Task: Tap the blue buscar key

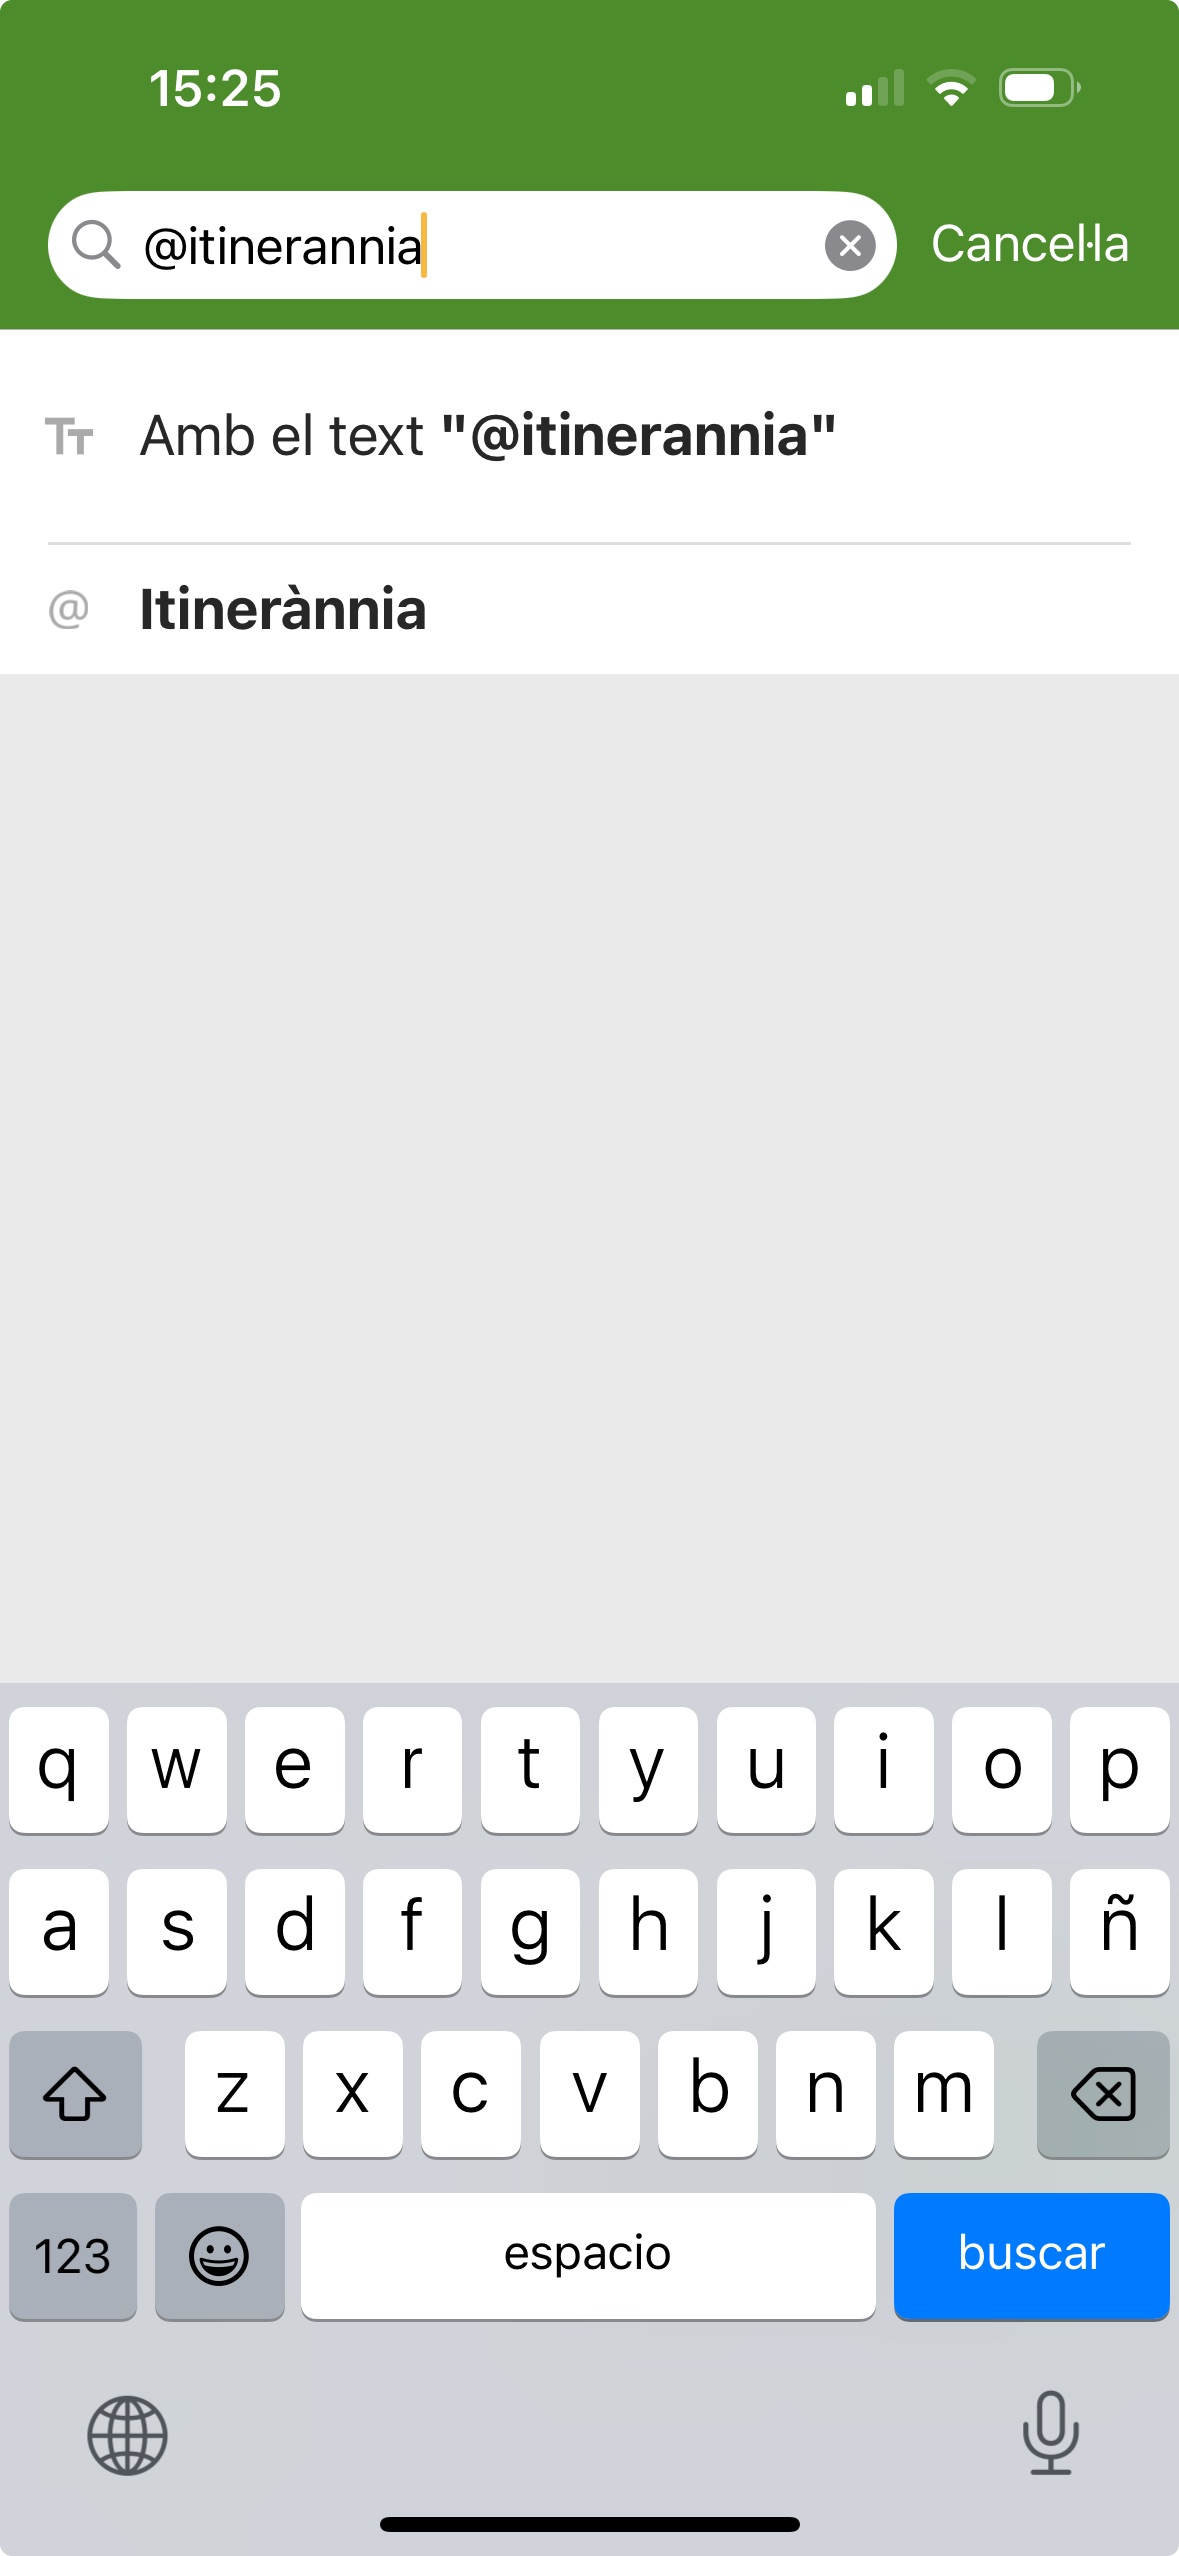Action: 1032,2256
